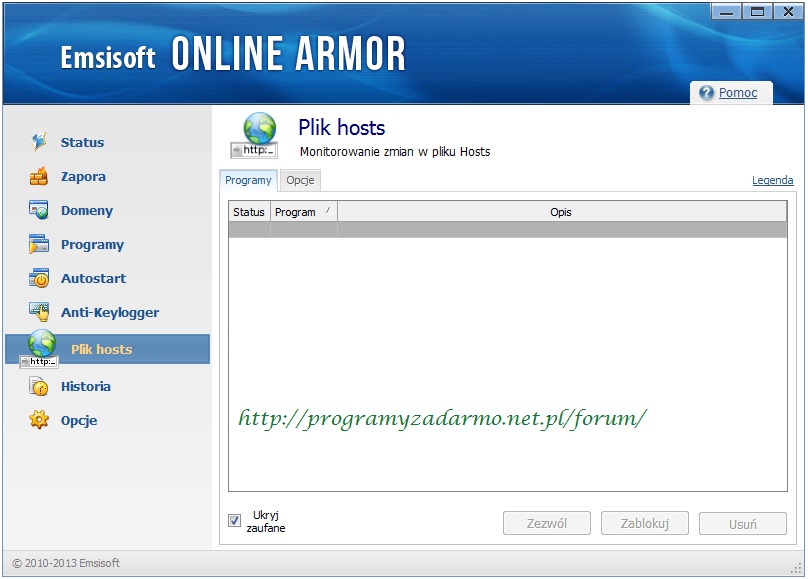
Task: Select the Programy tab
Action: click(x=248, y=181)
